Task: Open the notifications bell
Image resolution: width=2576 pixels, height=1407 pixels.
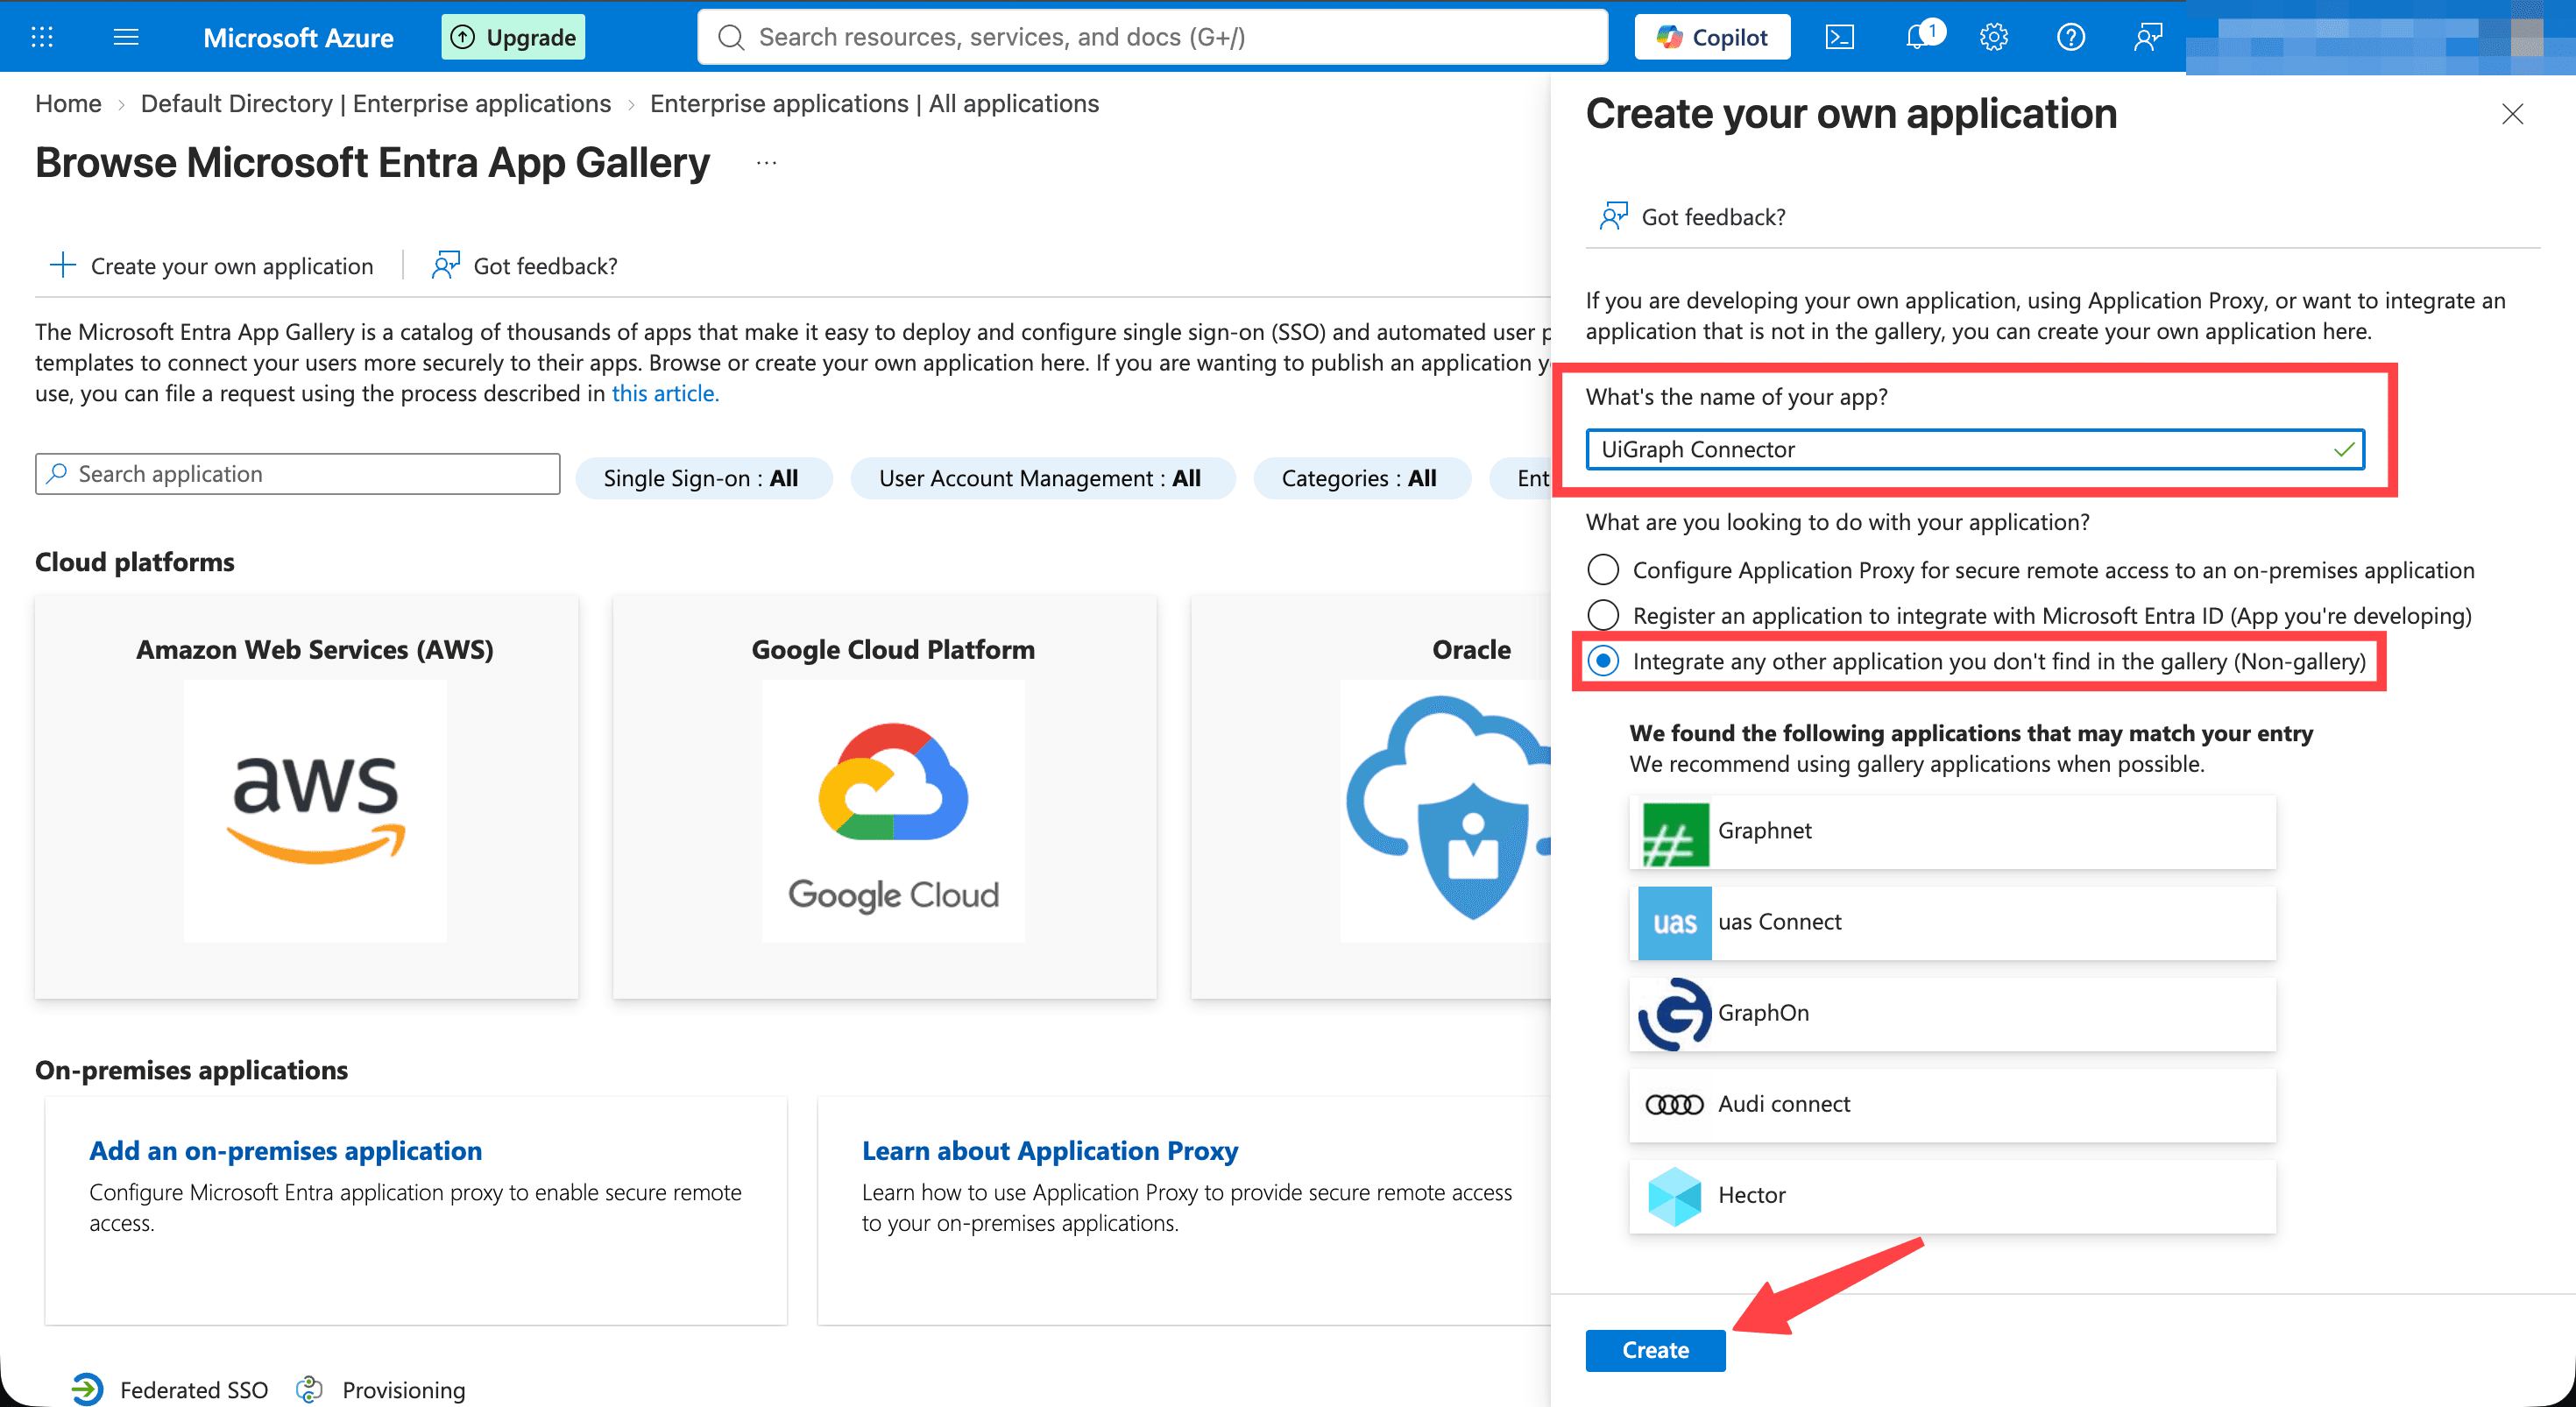Action: pos(1918,37)
